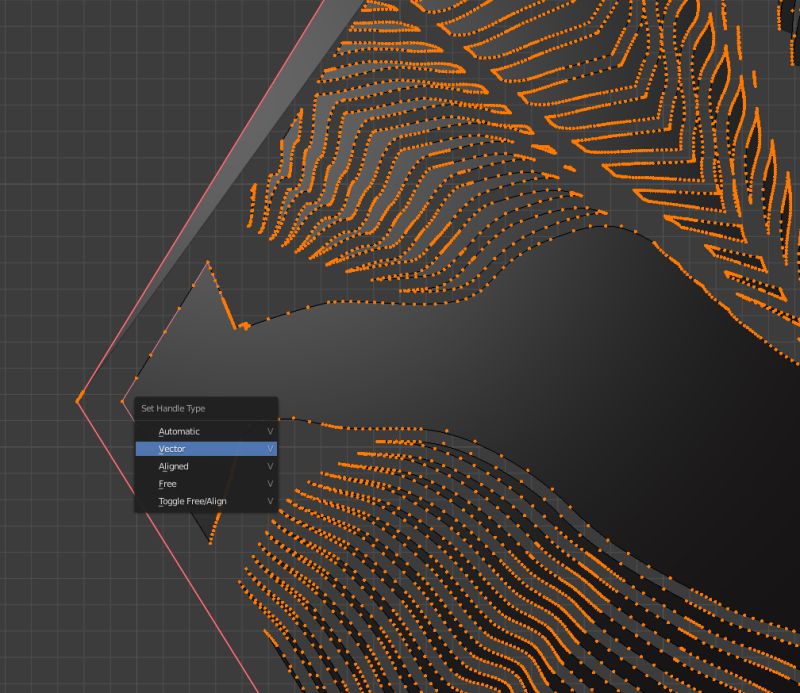Click Toggle Free/Align menu option

click(x=193, y=501)
